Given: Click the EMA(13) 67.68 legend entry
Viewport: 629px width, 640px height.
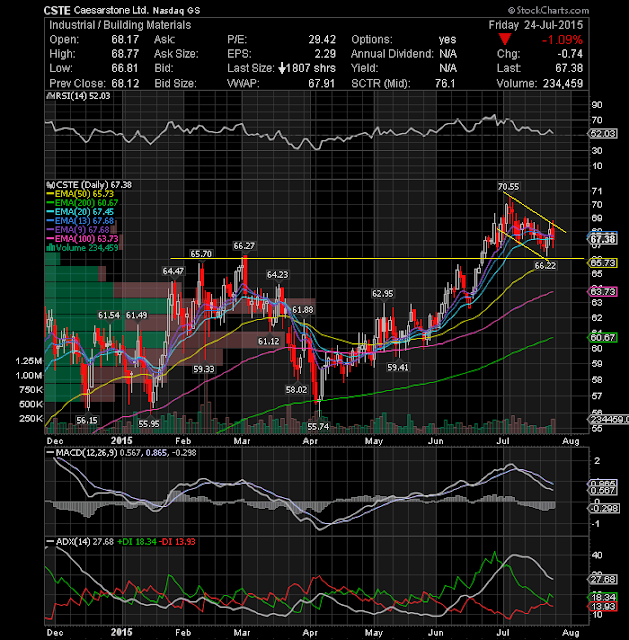Looking at the screenshot, I should (80, 221).
